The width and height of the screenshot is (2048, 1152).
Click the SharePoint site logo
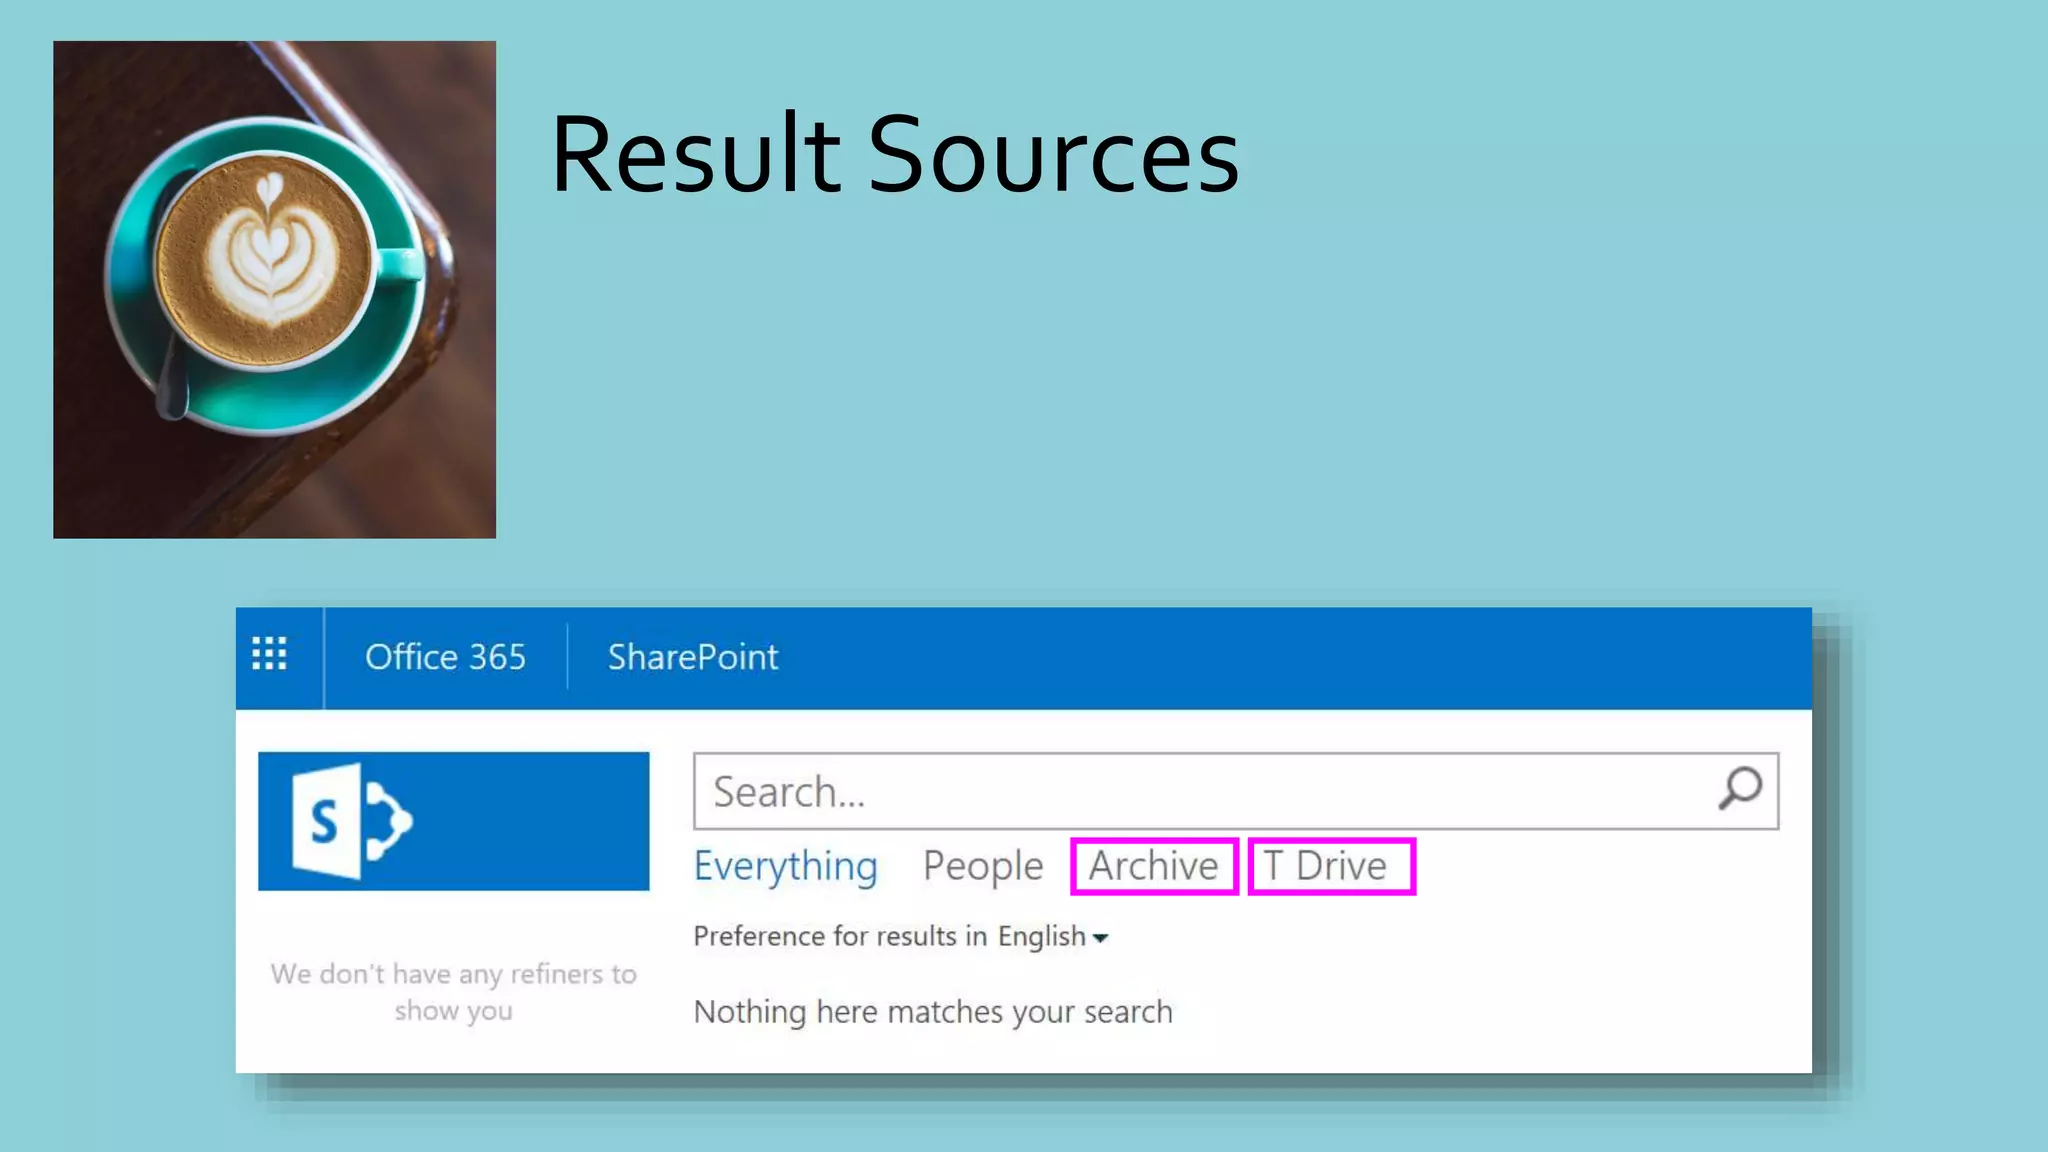pos(453,821)
